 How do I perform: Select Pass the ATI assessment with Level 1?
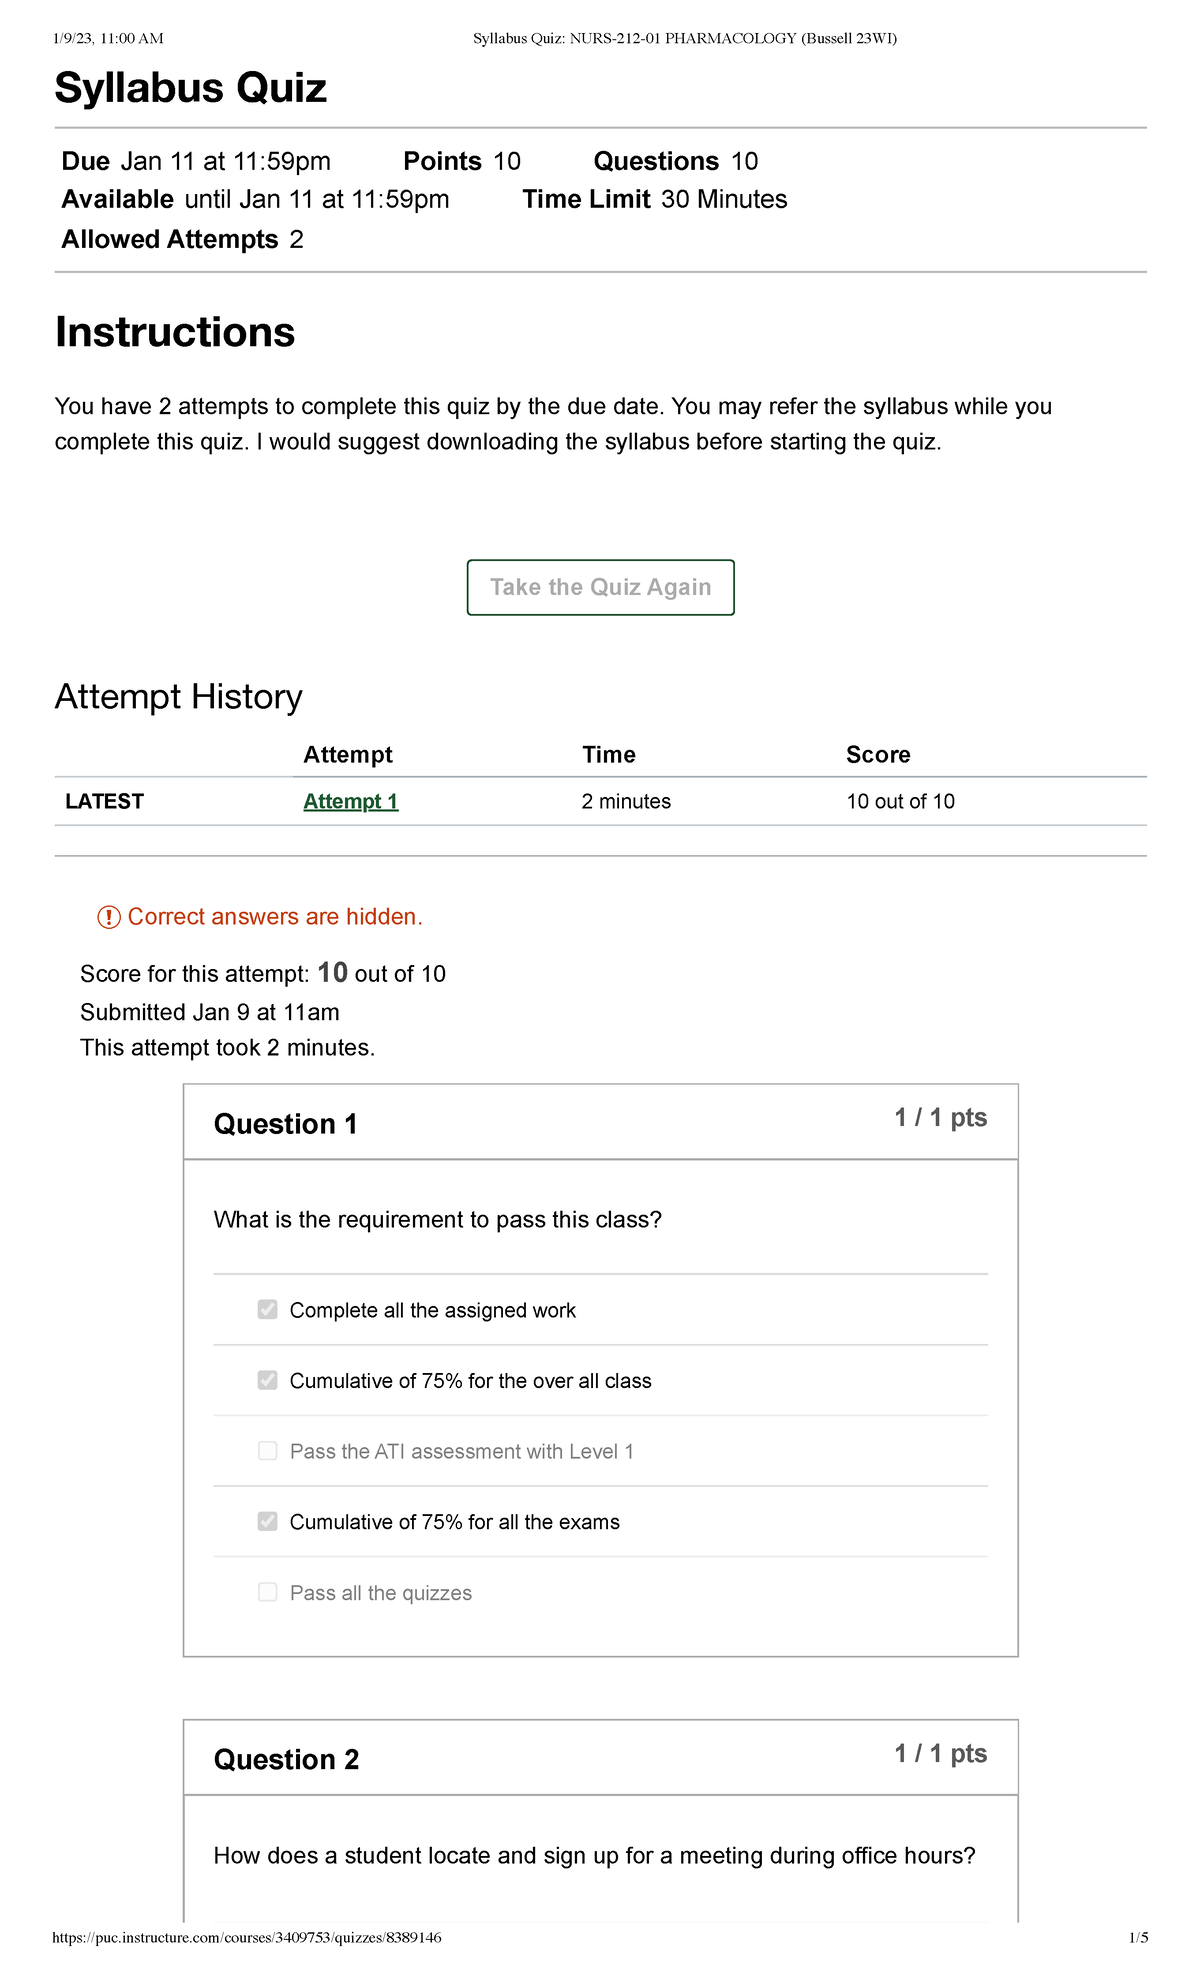click(x=266, y=1451)
